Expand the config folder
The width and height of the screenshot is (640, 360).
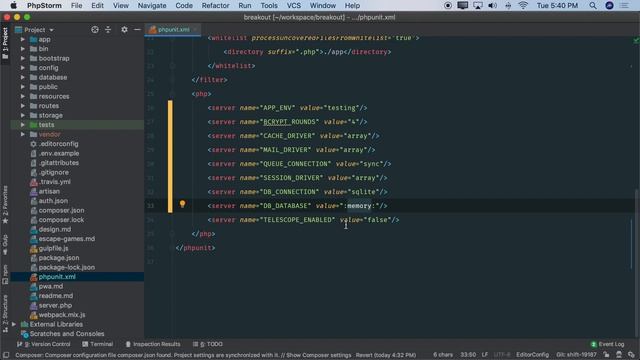coord(23,68)
